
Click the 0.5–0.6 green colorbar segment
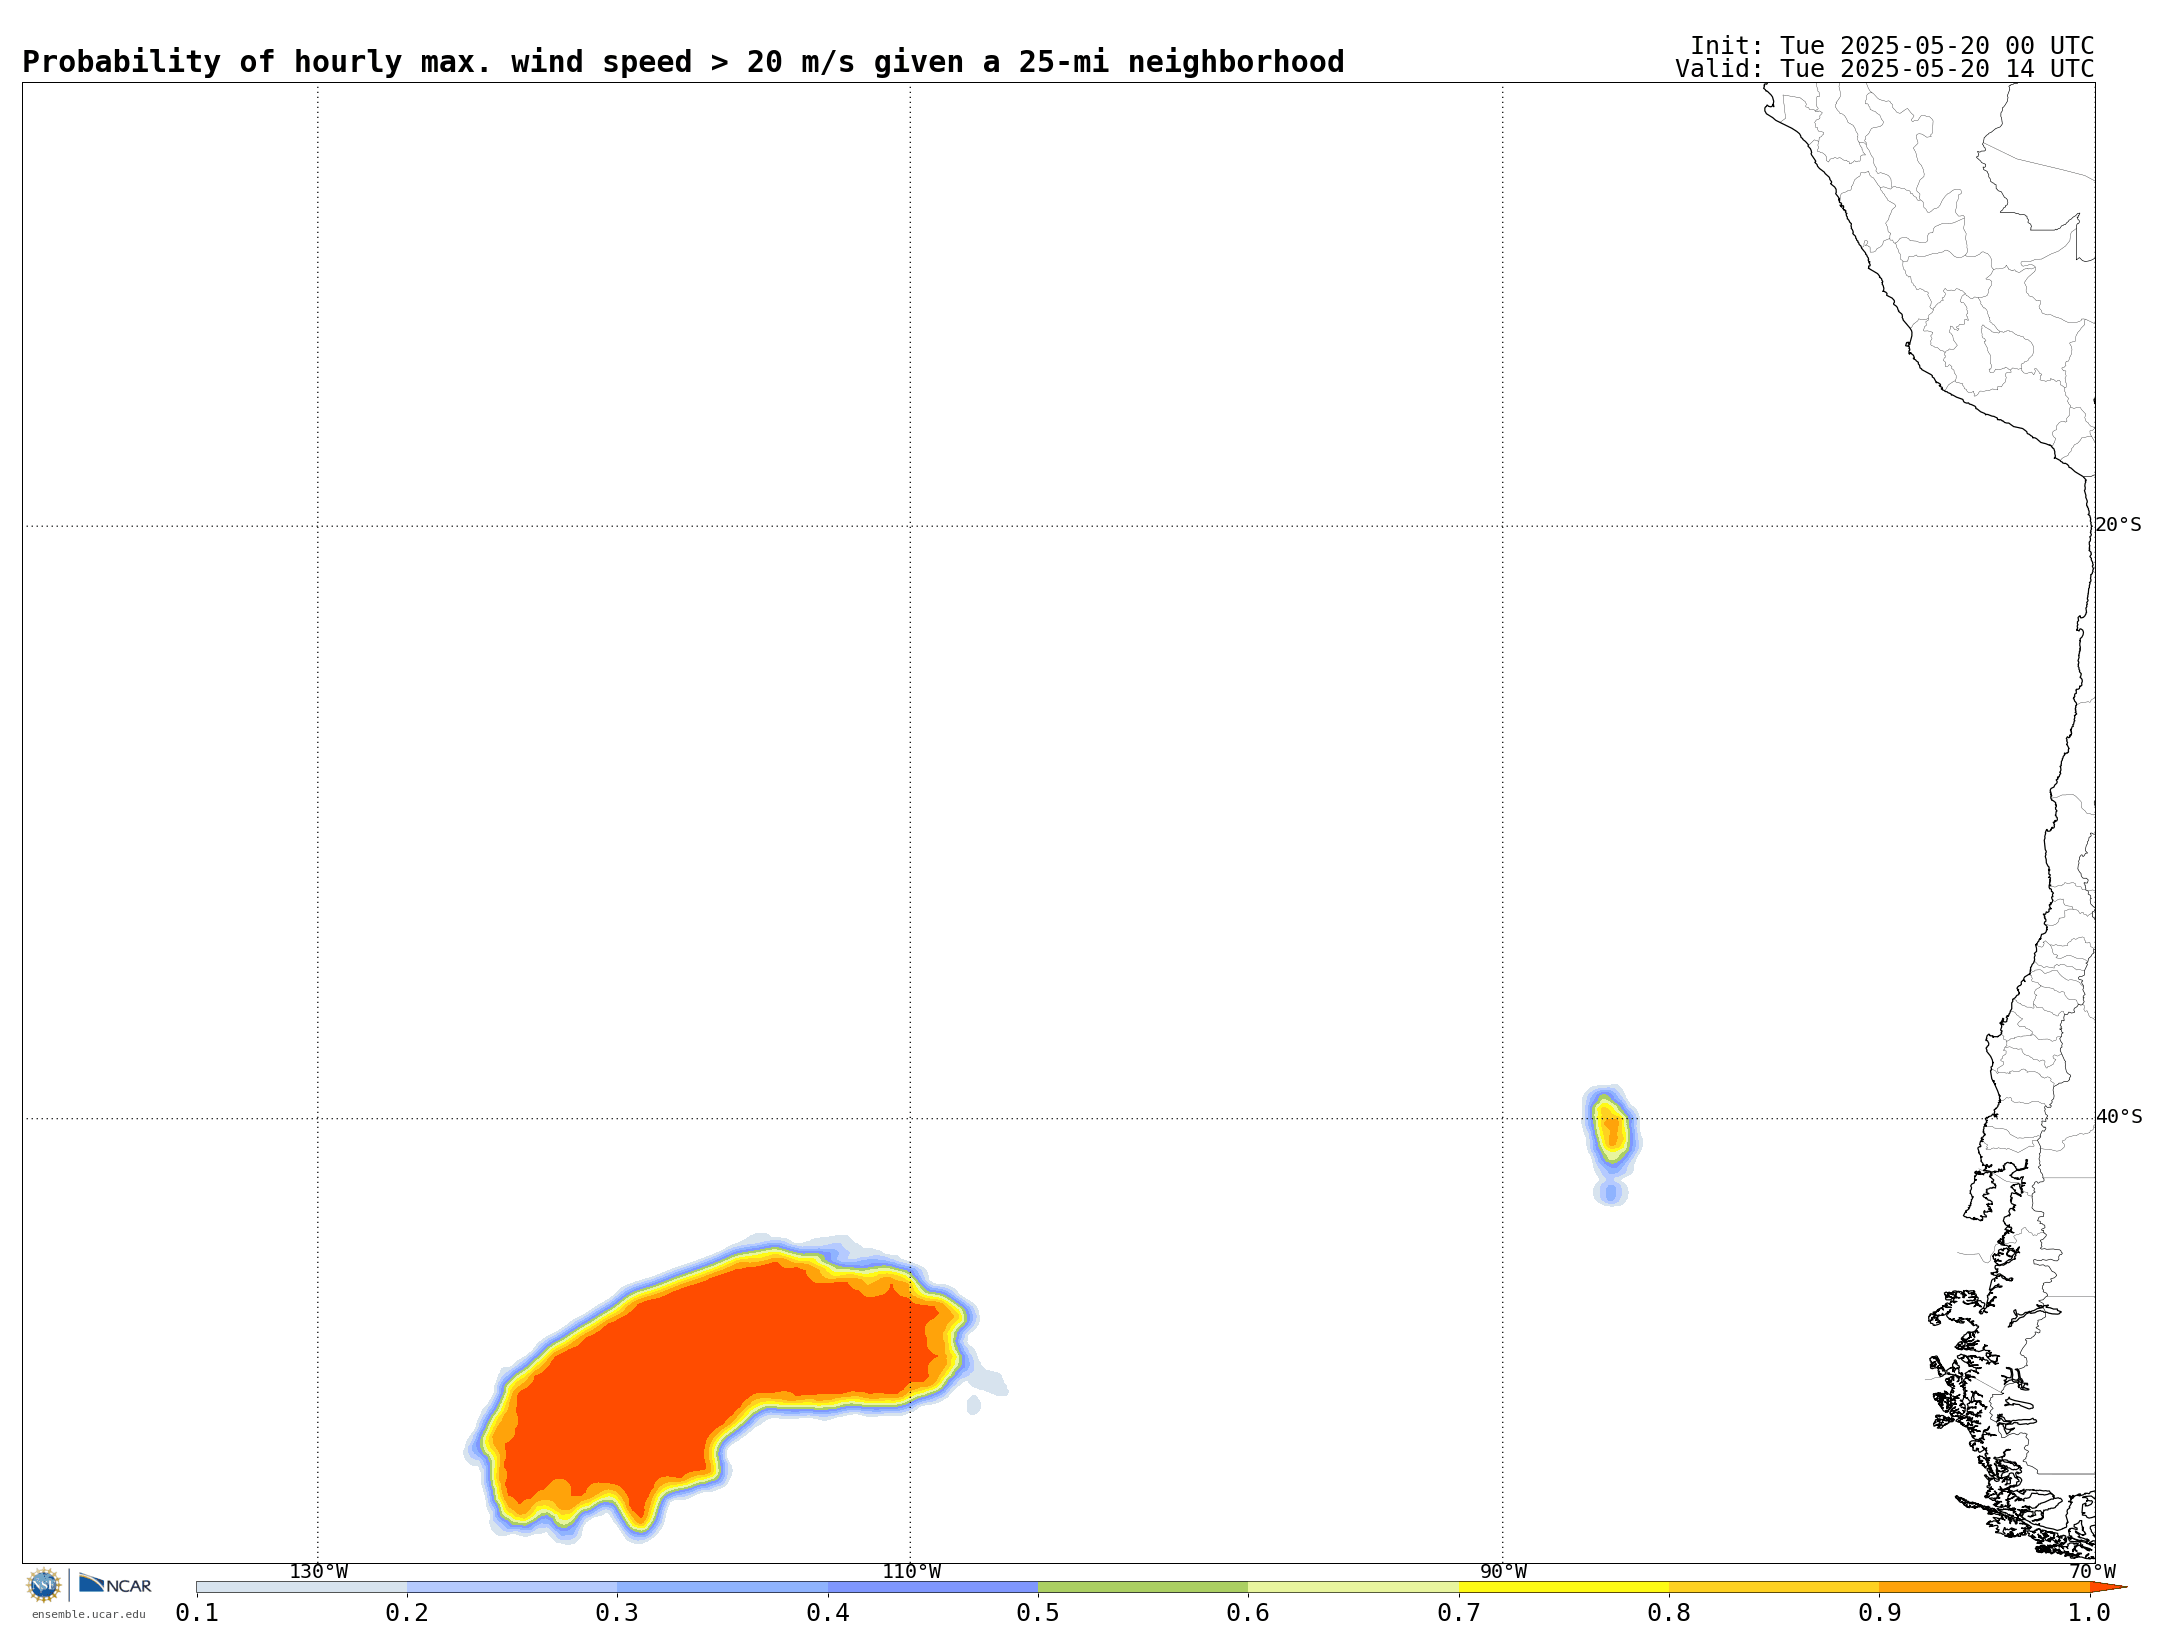[x=1143, y=1587]
